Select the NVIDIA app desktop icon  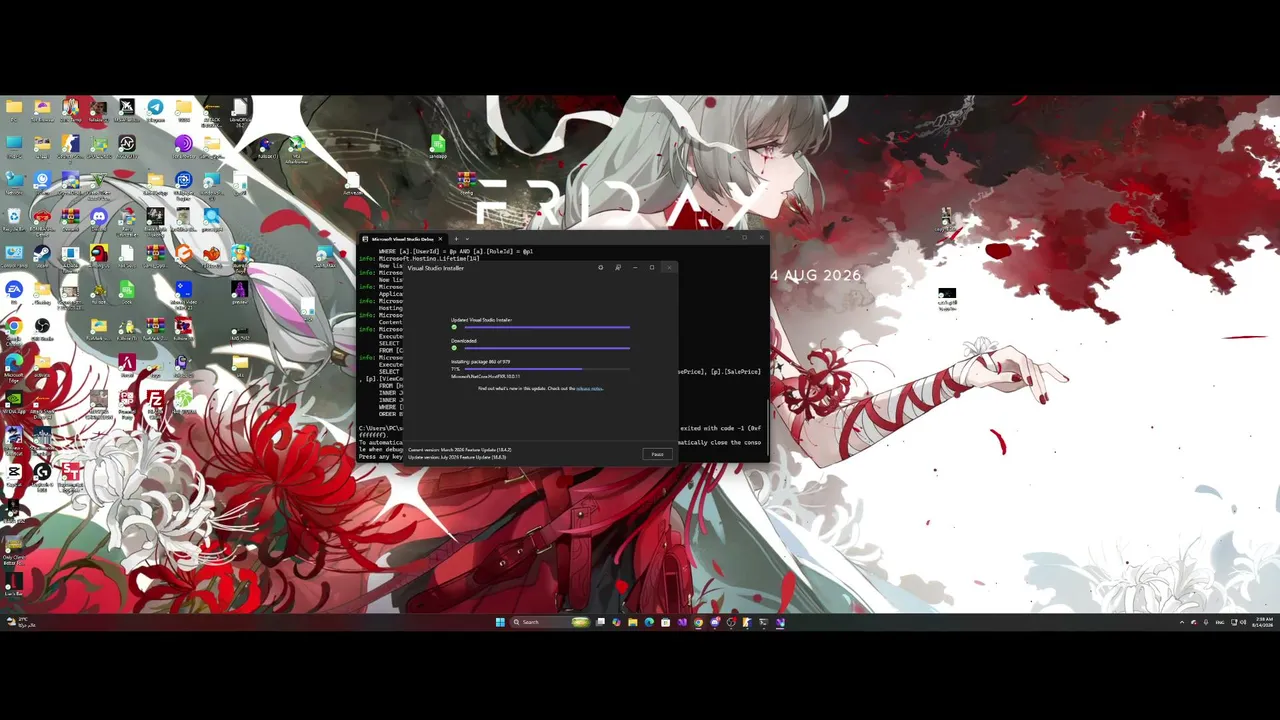(x=14, y=402)
